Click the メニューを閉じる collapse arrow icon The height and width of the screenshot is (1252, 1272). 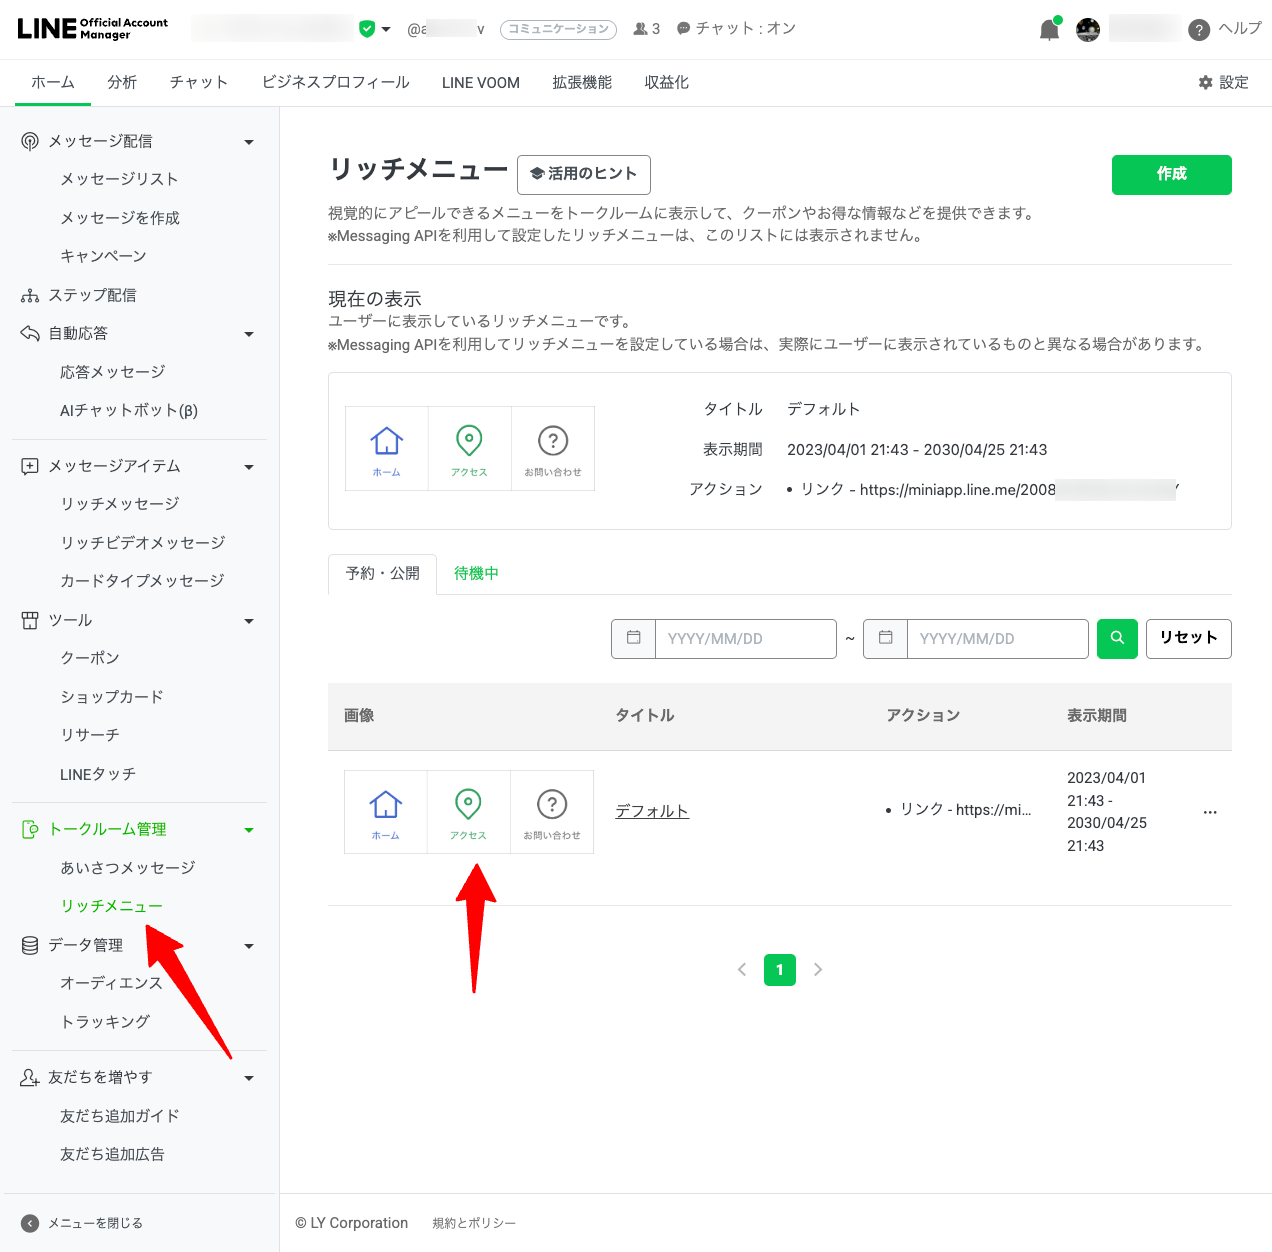30,1223
